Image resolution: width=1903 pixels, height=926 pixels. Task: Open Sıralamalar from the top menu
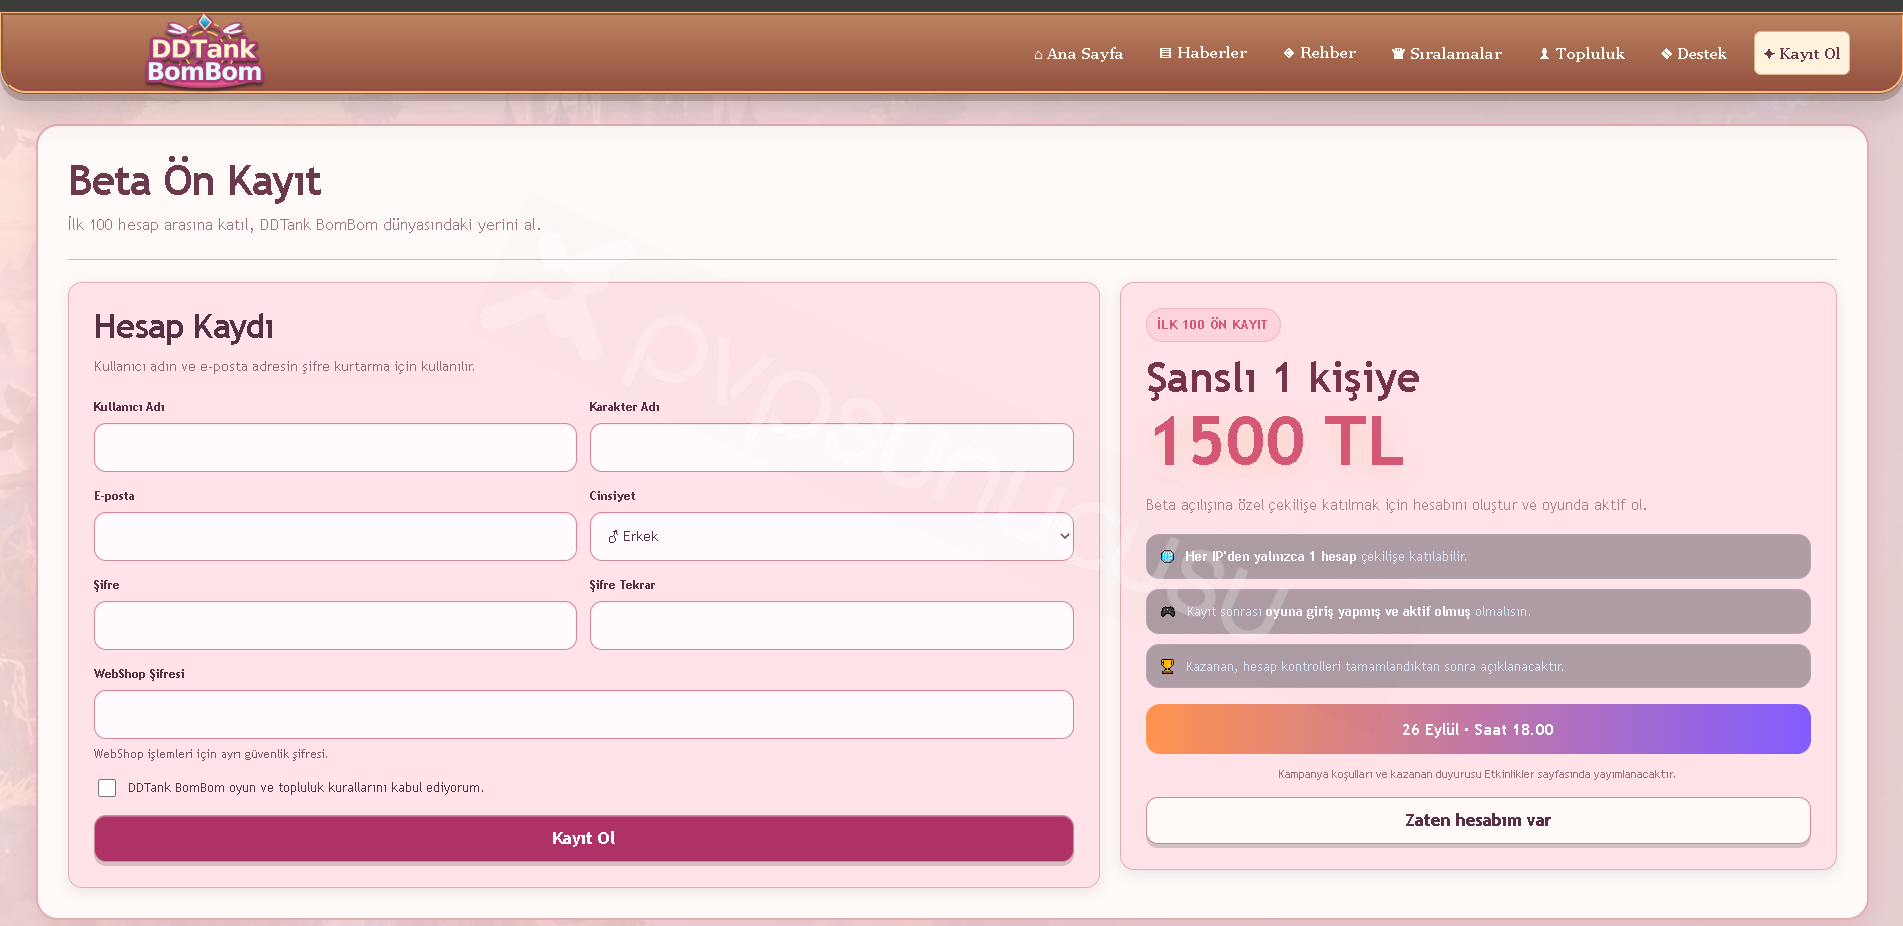click(1447, 54)
